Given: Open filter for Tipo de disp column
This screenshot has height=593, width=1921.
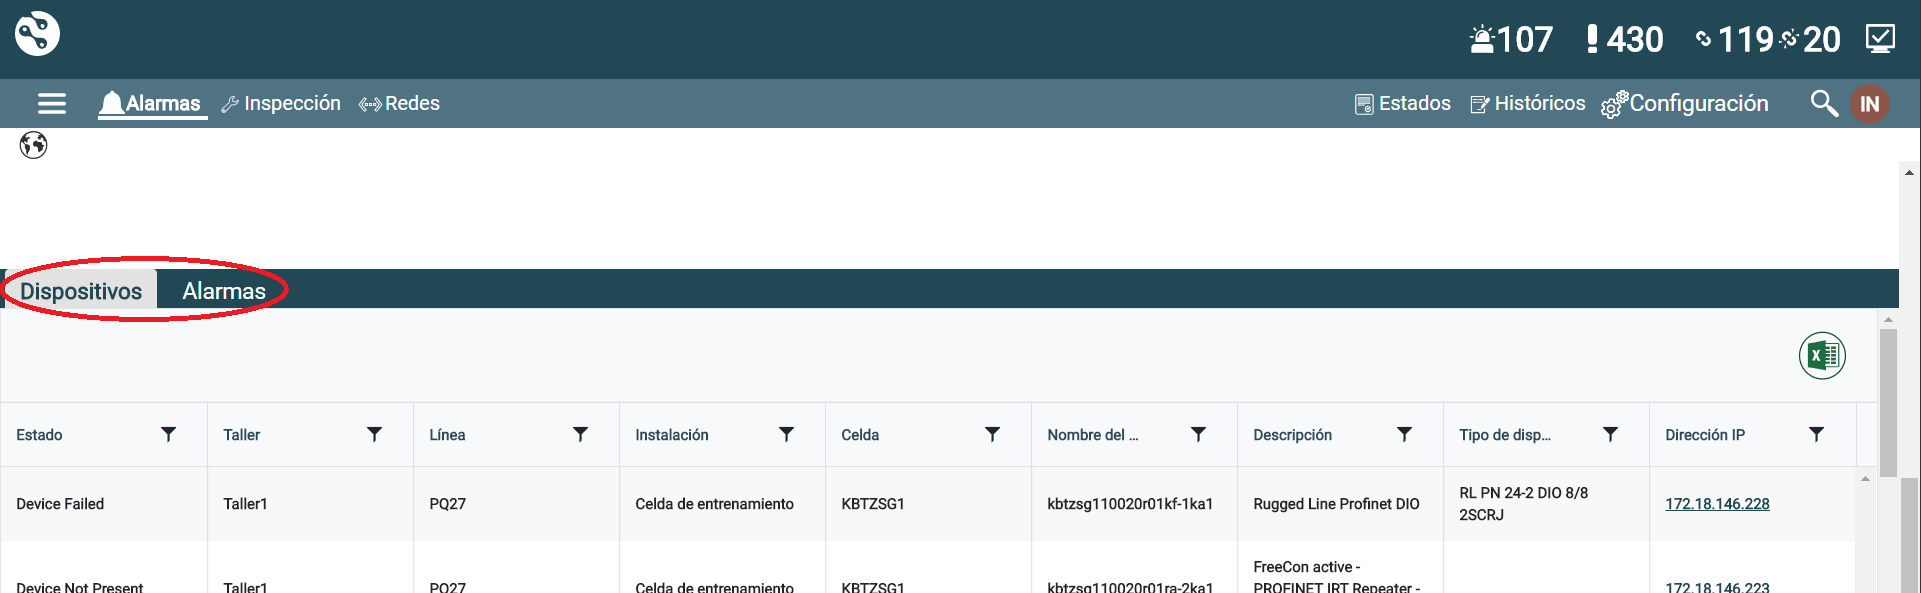Looking at the screenshot, I should 1611,434.
